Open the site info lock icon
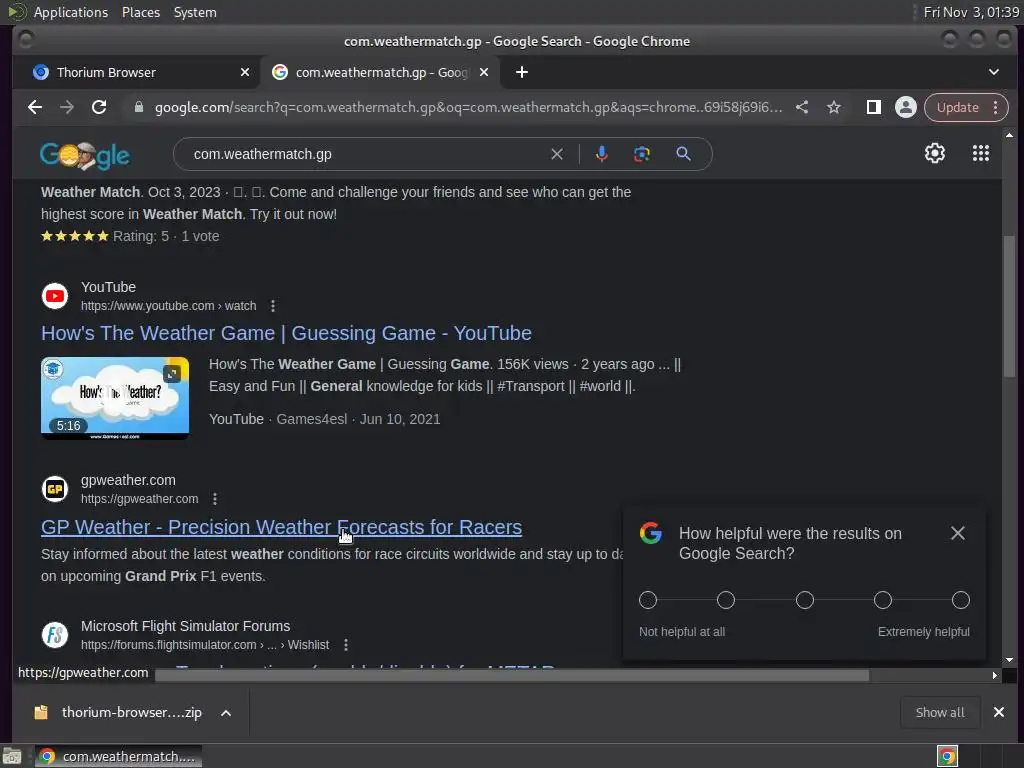Screen dimensions: 1024x768 [x=138, y=107]
